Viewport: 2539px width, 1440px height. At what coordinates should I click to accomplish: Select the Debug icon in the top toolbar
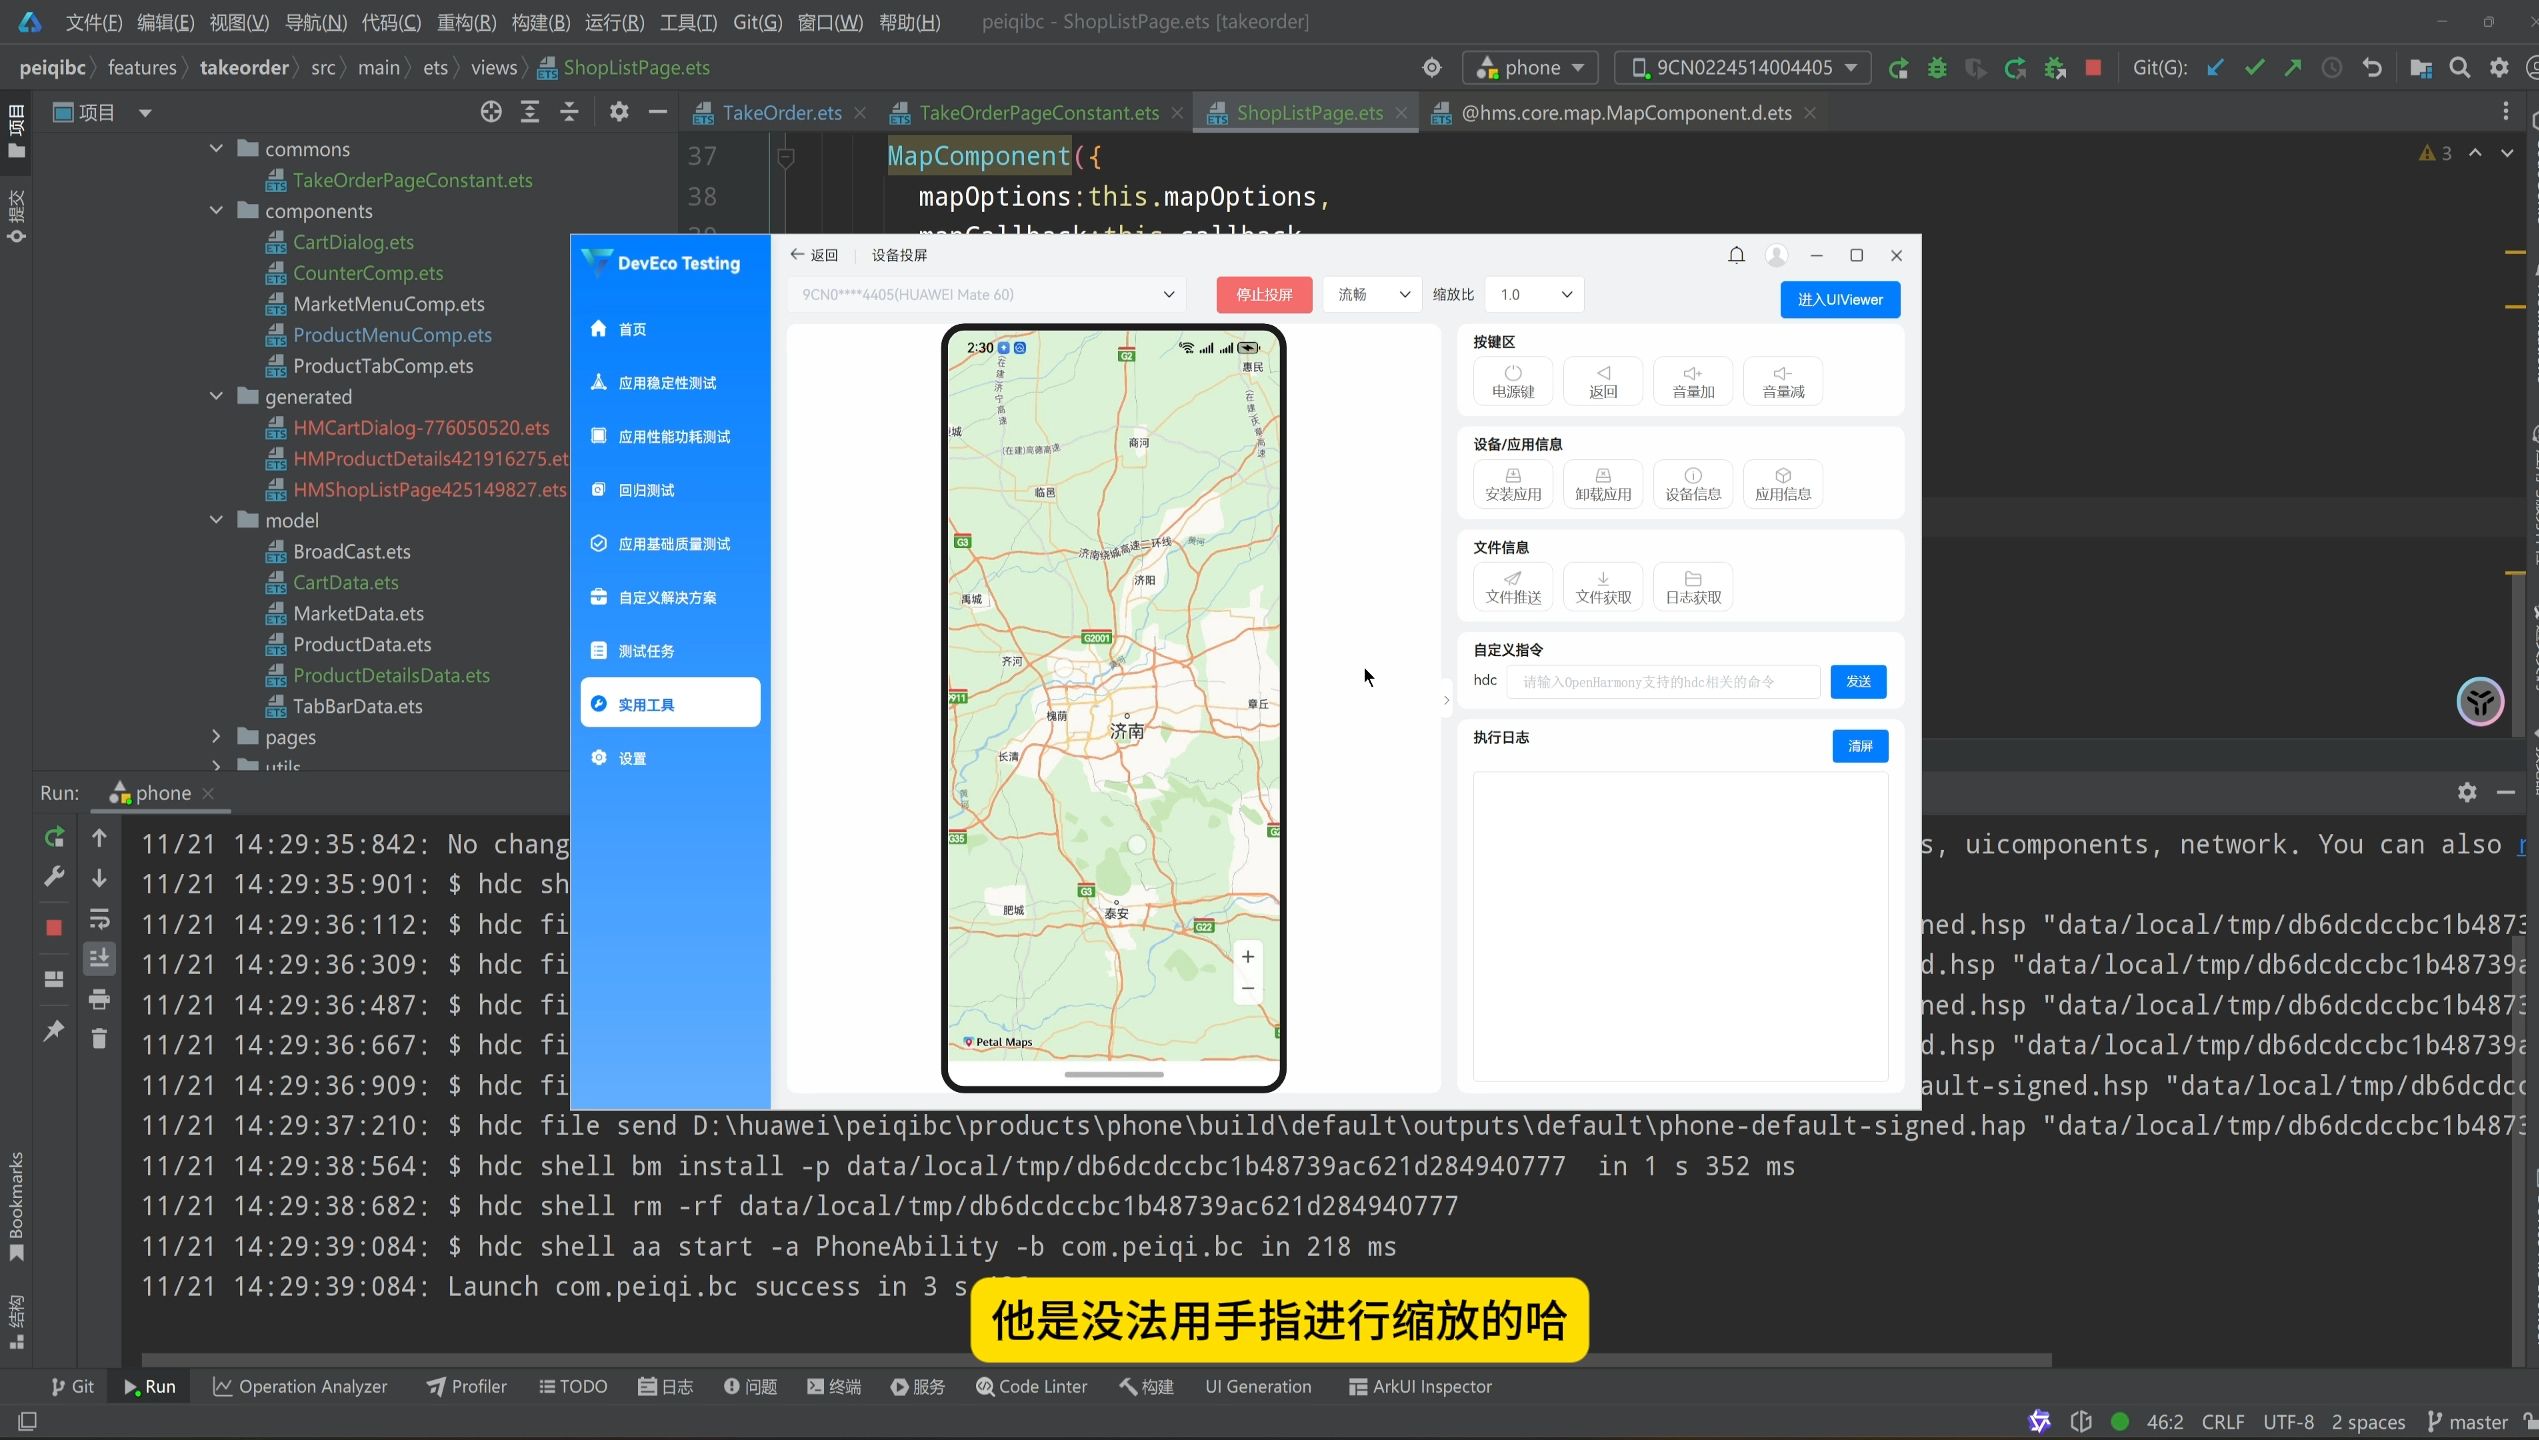pos(1937,67)
